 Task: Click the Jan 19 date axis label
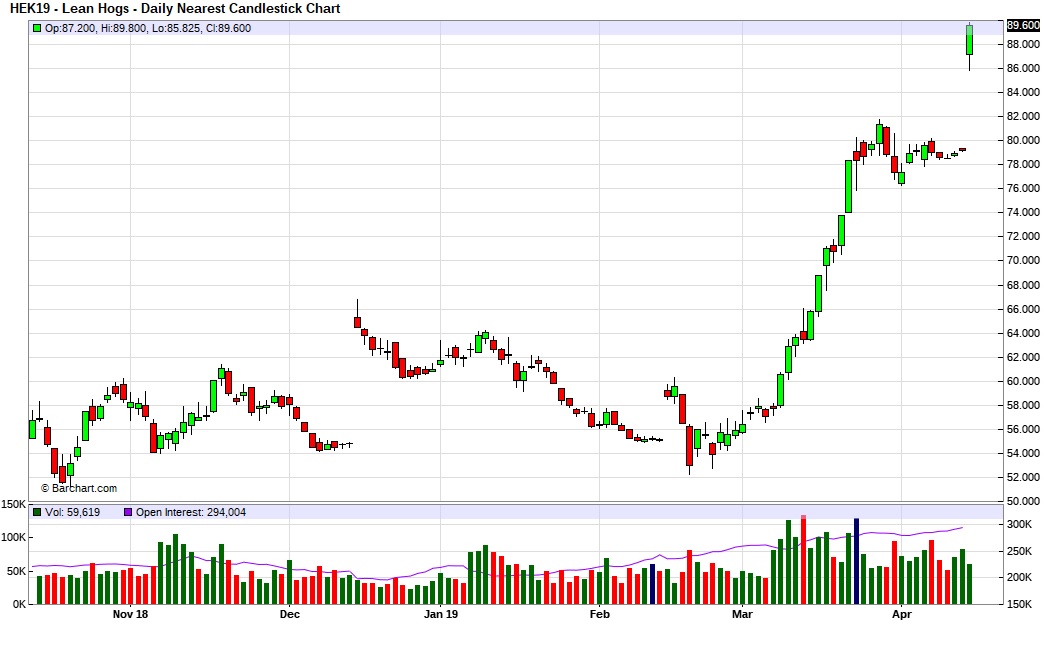coord(441,614)
